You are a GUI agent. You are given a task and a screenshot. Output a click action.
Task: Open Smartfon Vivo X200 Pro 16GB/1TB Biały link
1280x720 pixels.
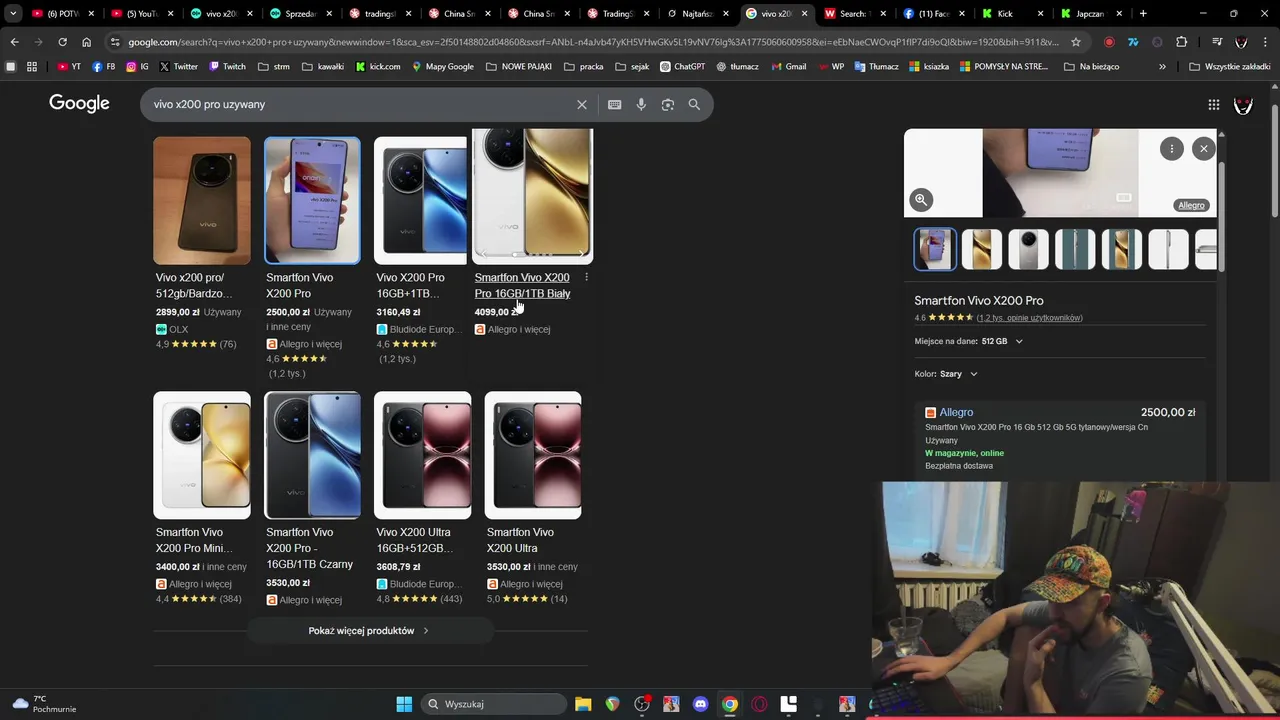[x=522, y=285]
